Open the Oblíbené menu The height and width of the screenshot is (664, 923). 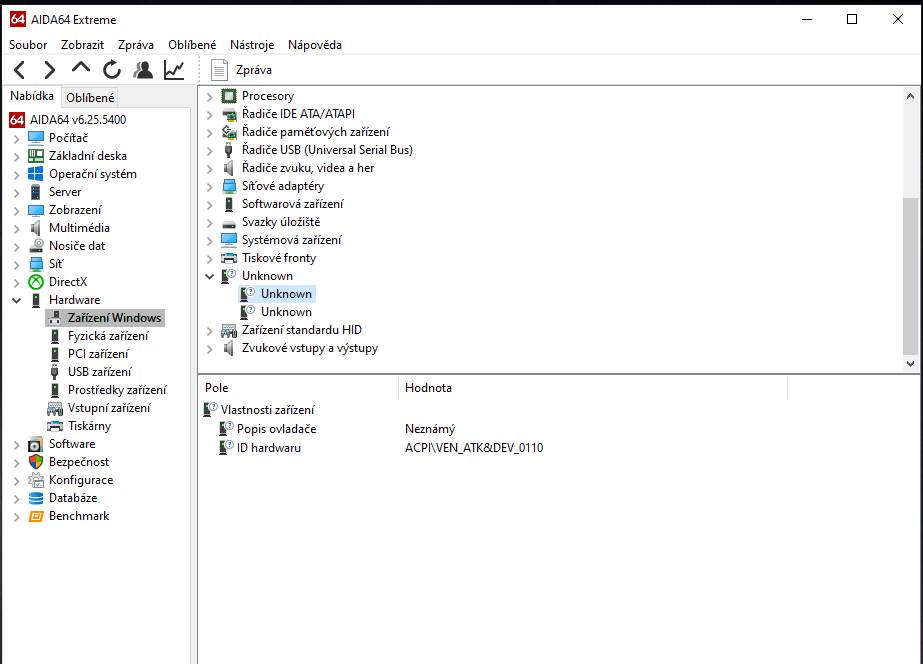(192, 45)
